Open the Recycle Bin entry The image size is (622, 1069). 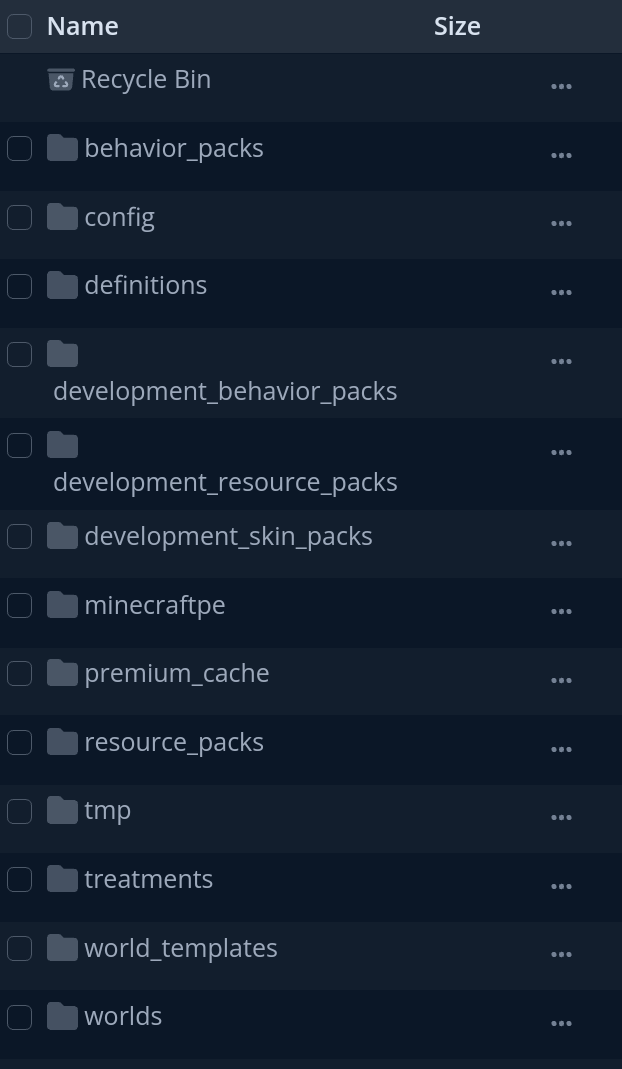[x=146, y=79]
